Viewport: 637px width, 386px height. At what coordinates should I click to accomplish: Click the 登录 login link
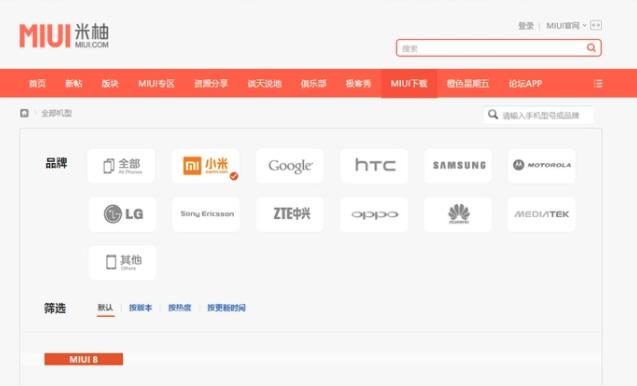click(526, 26)
